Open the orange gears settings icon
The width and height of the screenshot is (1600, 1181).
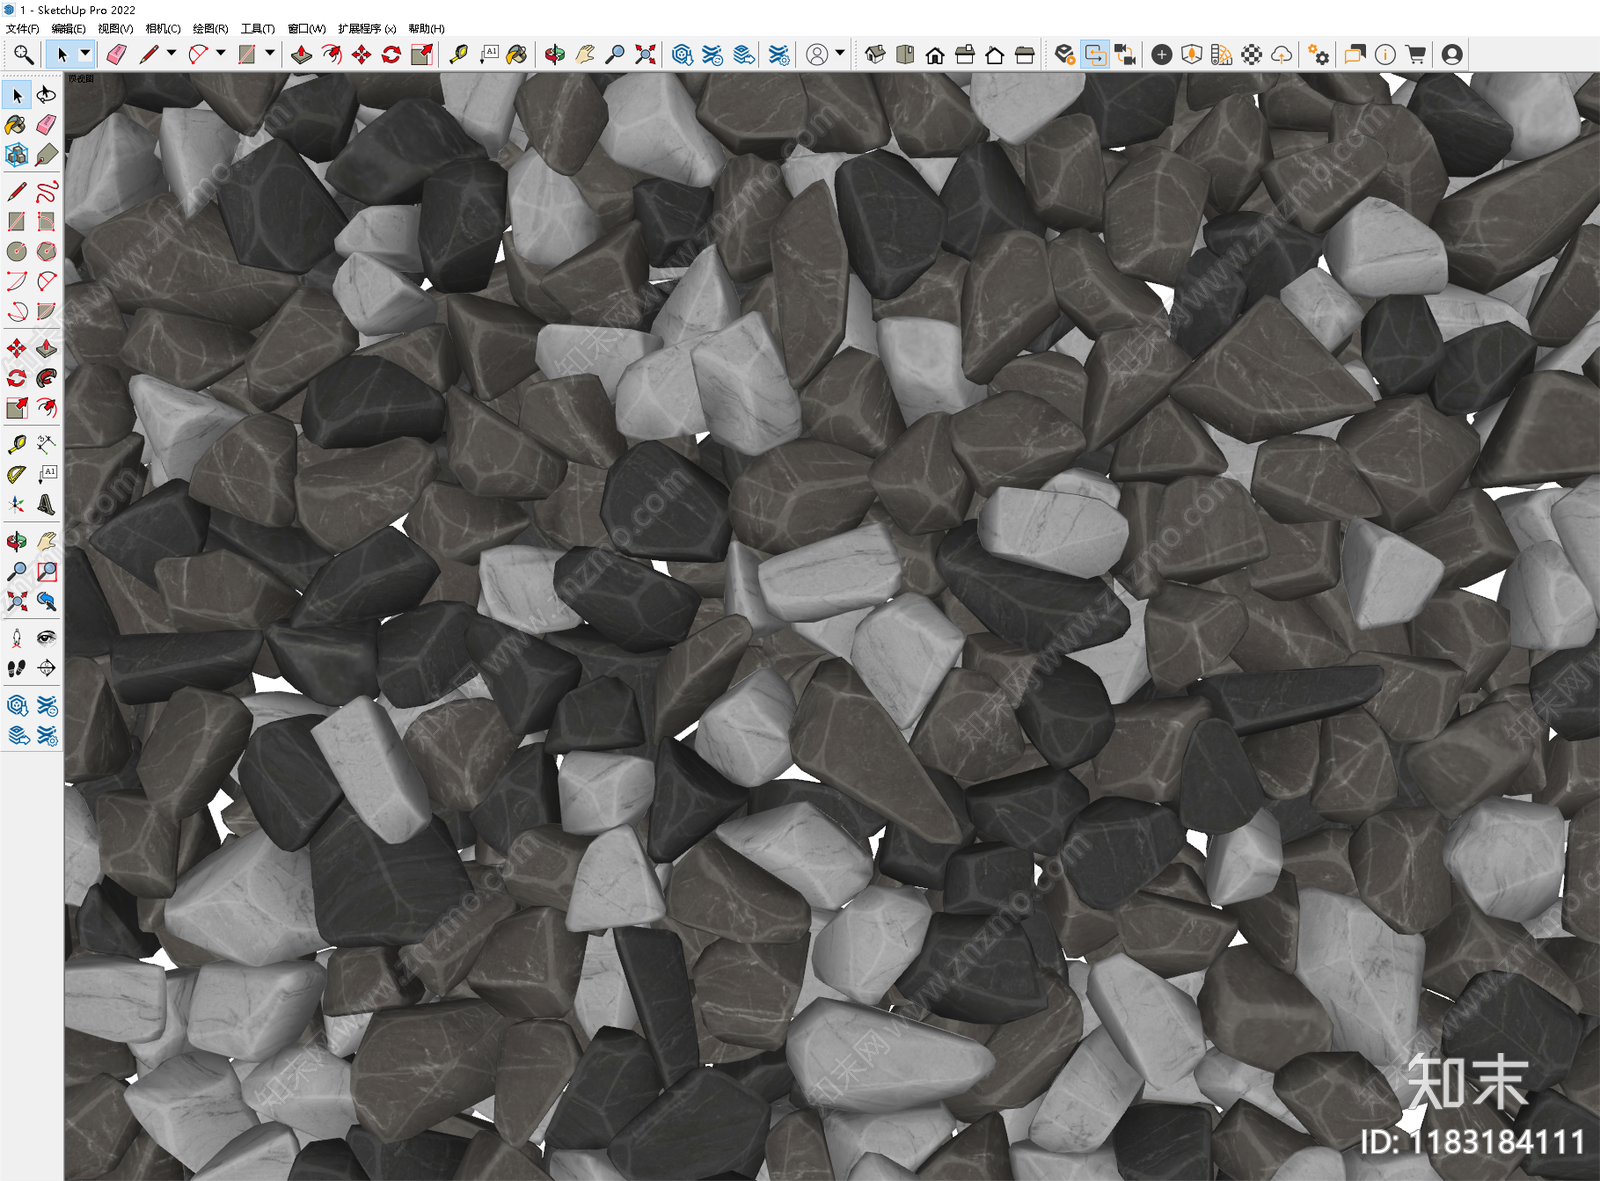(1318, 54)
